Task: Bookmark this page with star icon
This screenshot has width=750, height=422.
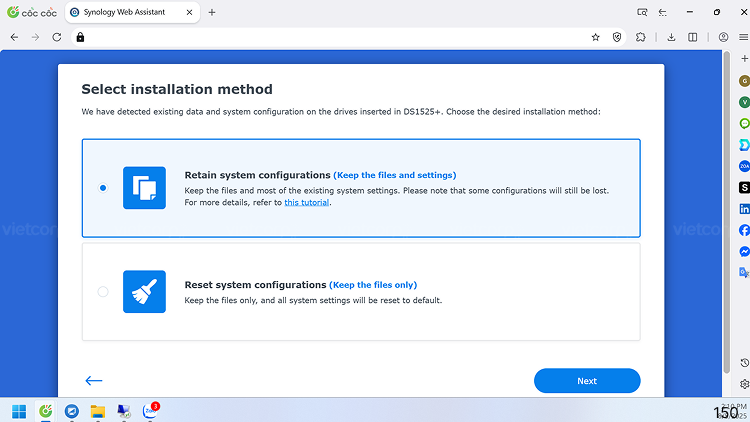Action: pos(596,37)
